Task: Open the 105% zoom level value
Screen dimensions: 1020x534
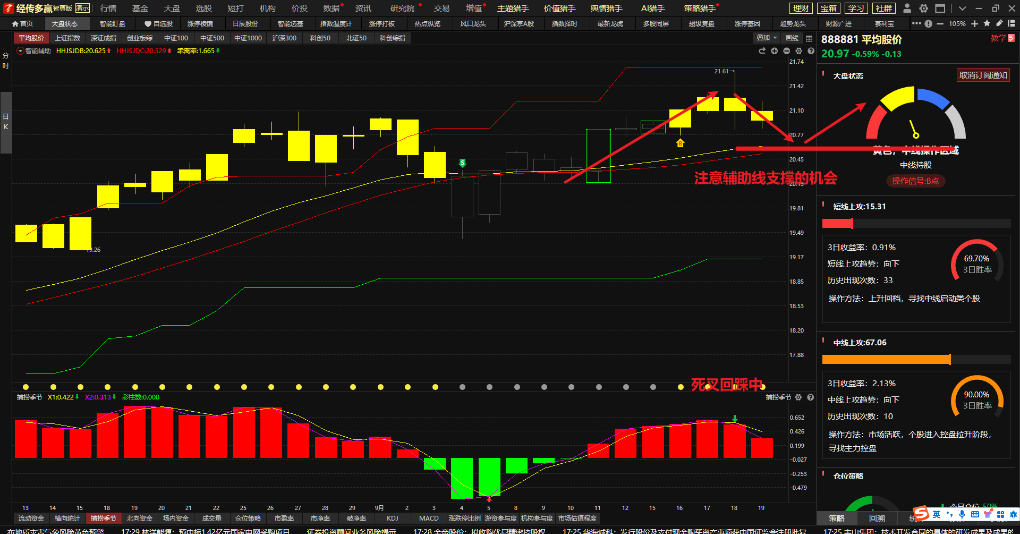Action: [957, 23]
